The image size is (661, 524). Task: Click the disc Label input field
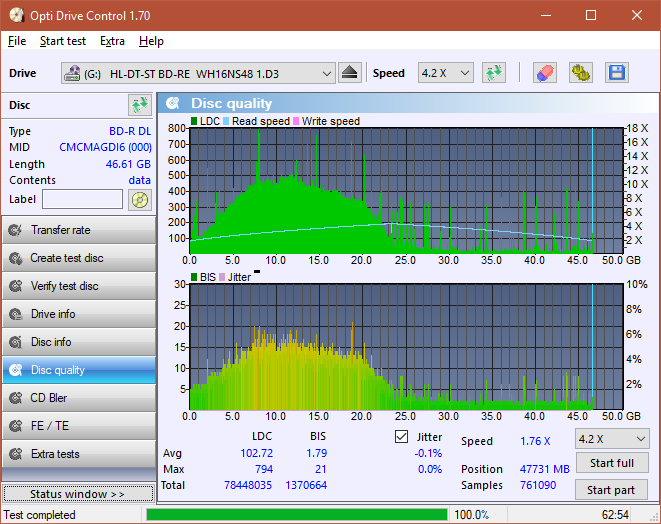(83, 199)
